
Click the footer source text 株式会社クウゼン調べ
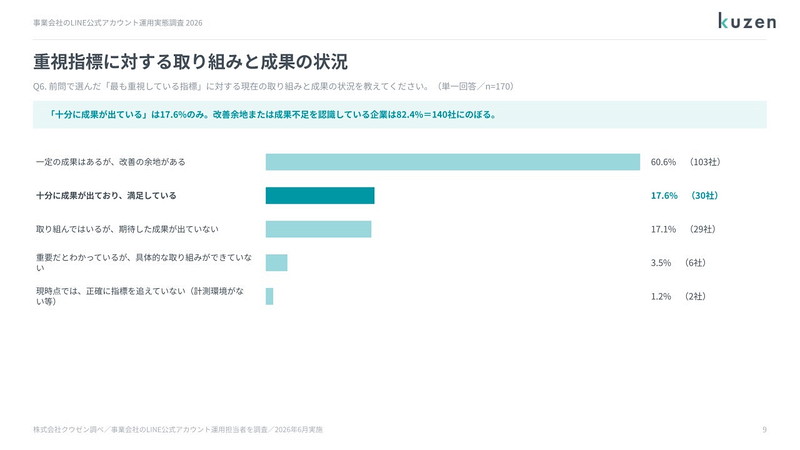(178, 430)
